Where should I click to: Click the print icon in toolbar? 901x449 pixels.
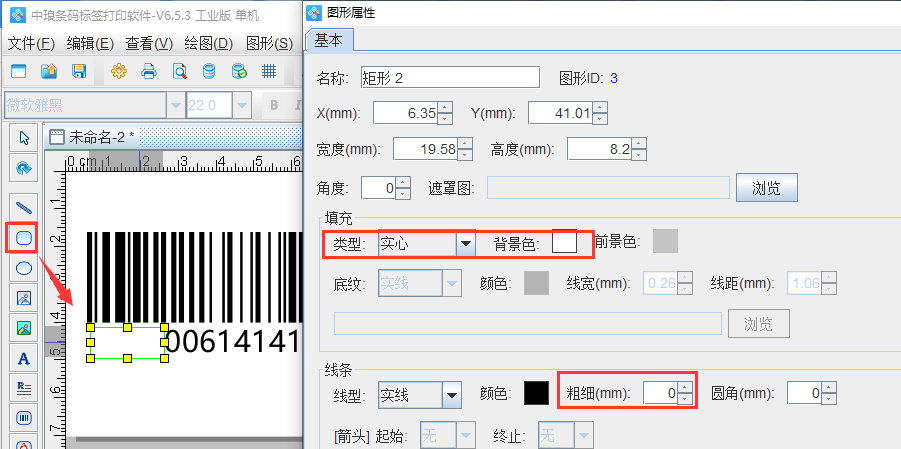[x=149, y=71]
